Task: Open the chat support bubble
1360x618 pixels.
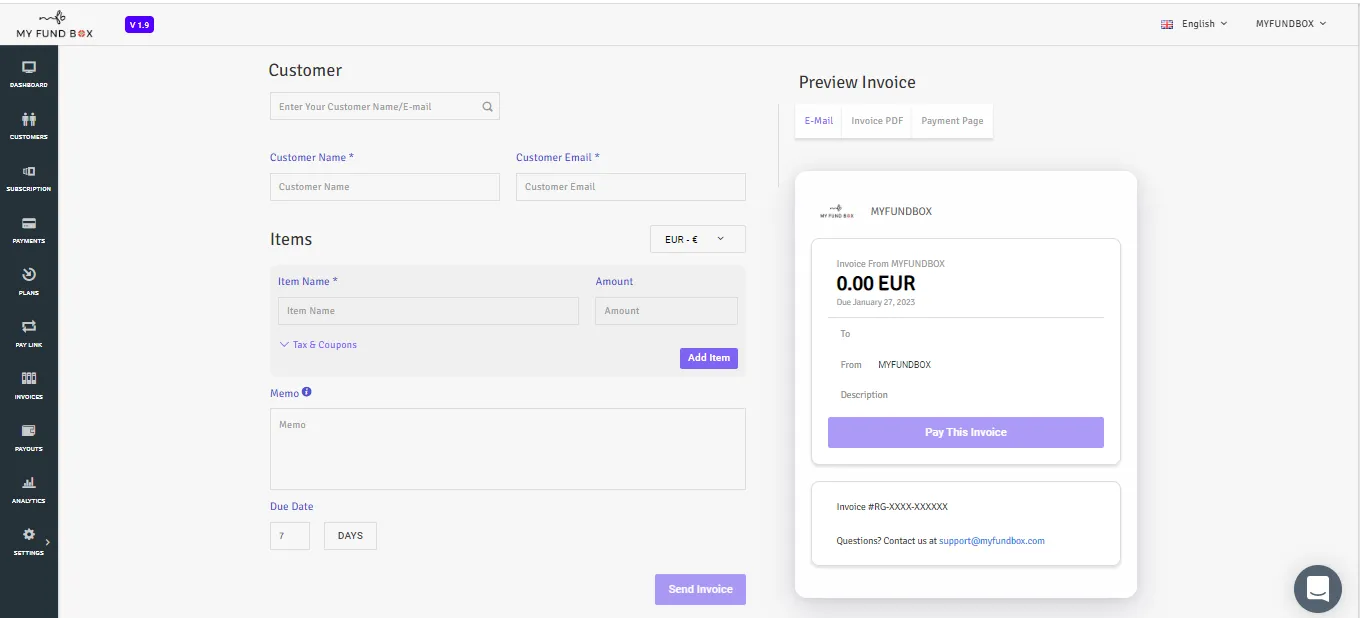Action: tap(1318, 589)
